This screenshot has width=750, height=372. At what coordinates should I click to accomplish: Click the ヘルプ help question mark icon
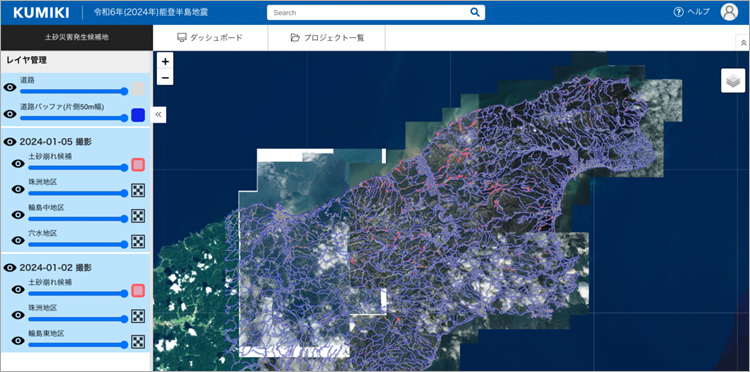(x=678, y=12)
